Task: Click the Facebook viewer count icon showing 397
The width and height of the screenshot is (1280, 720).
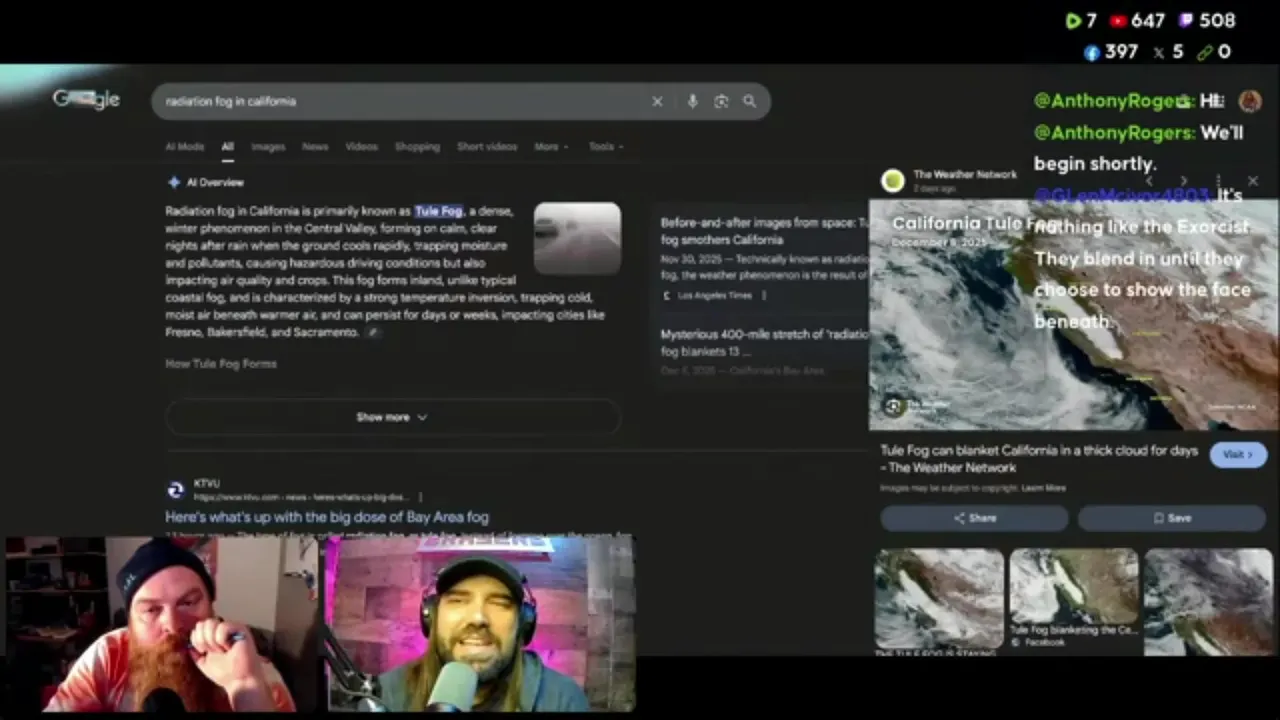Action: 1092,52
